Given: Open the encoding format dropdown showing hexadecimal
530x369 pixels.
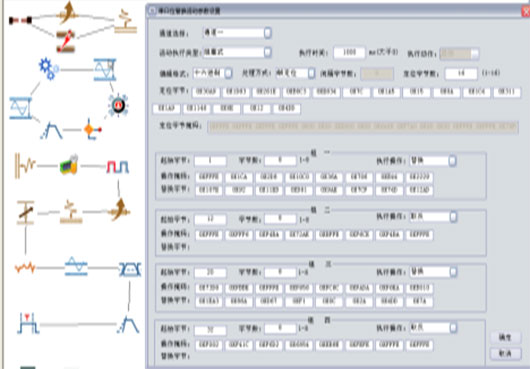Looking at the screenshot, I should 228,73.
